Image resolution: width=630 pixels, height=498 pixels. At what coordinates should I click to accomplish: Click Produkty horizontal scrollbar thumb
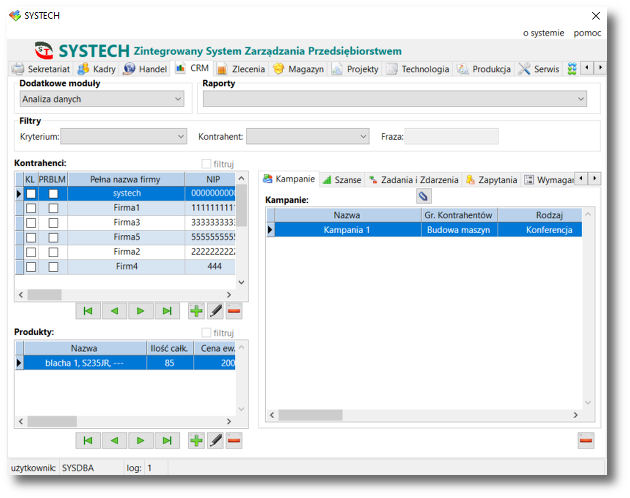pyautogui.click(x=52, y=421)
